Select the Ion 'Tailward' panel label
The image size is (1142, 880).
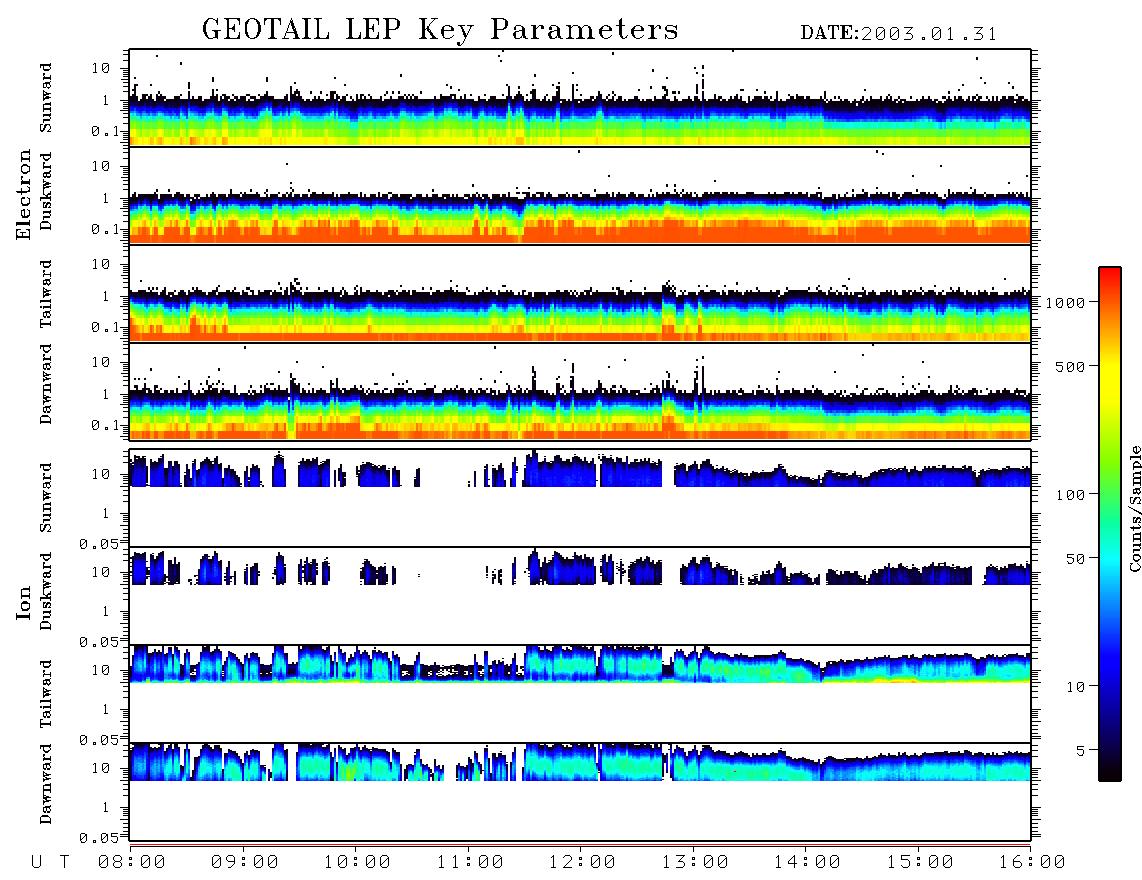(46, 694)
